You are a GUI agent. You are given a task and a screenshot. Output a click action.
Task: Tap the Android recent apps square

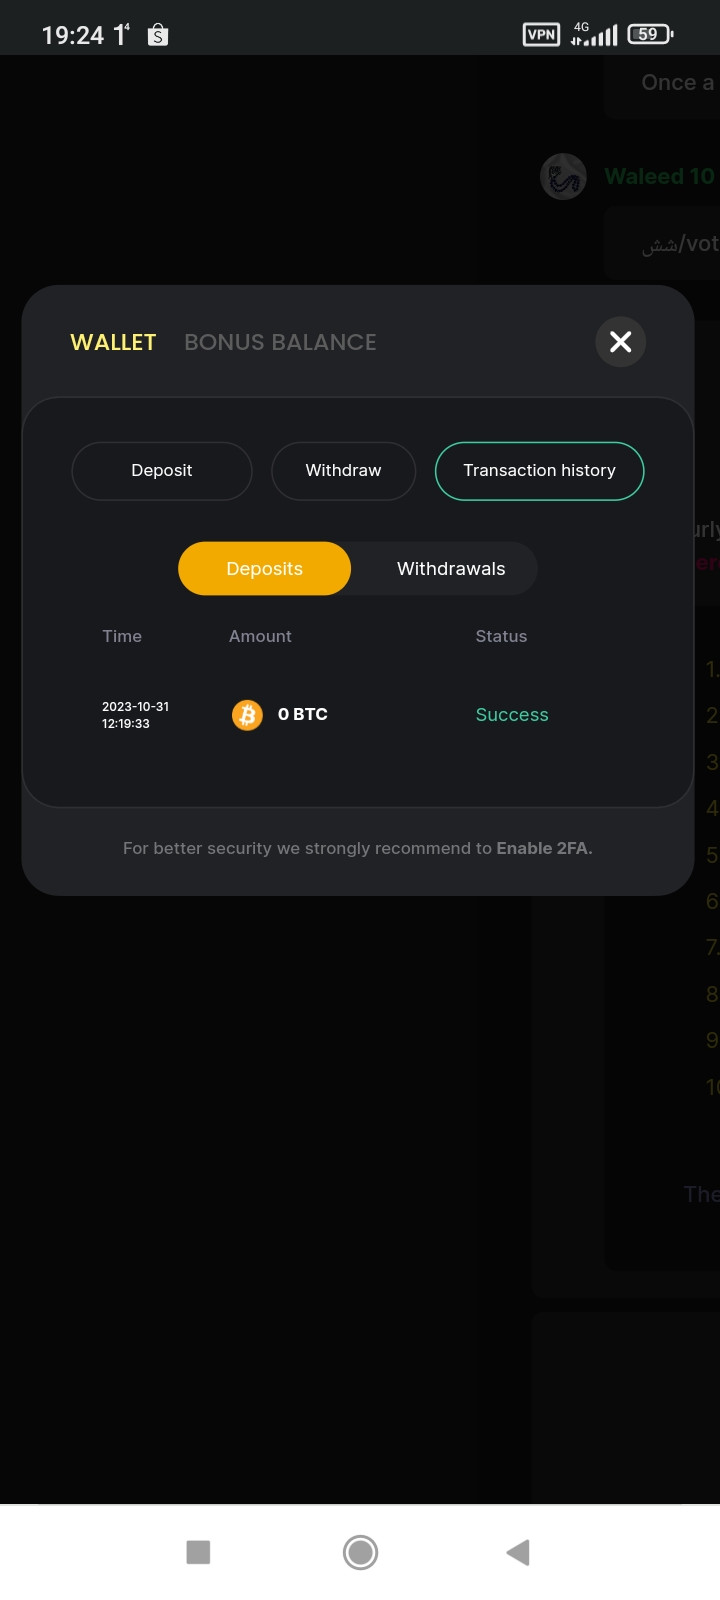pyautogui.click(x=198, y=1552)
